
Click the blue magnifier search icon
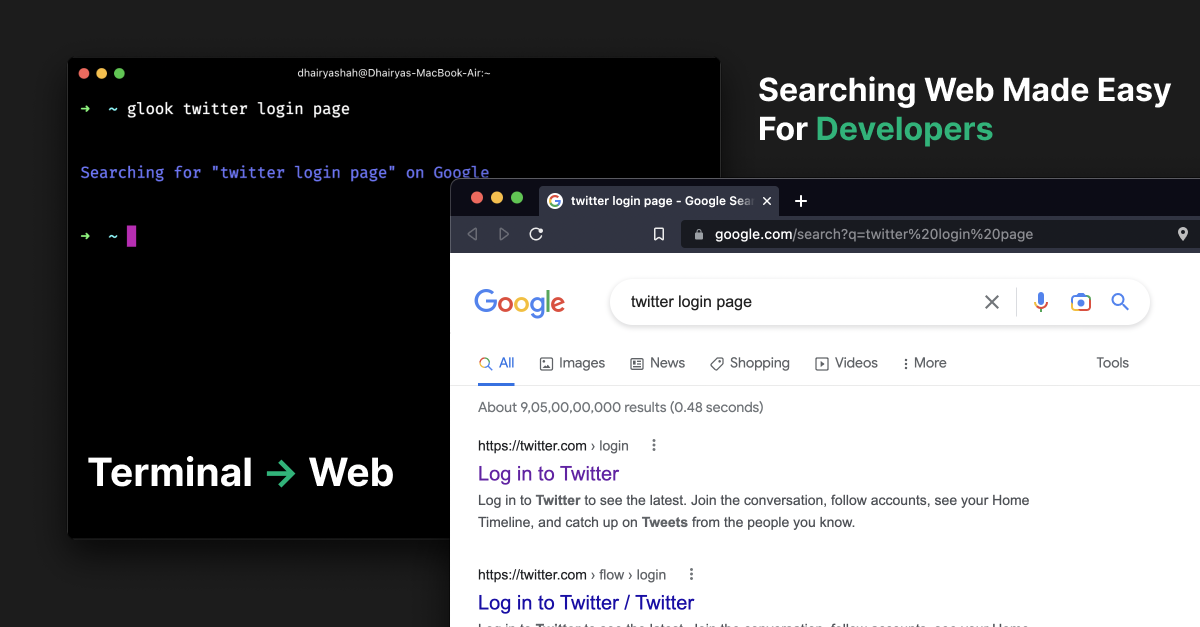[1119, 301]
